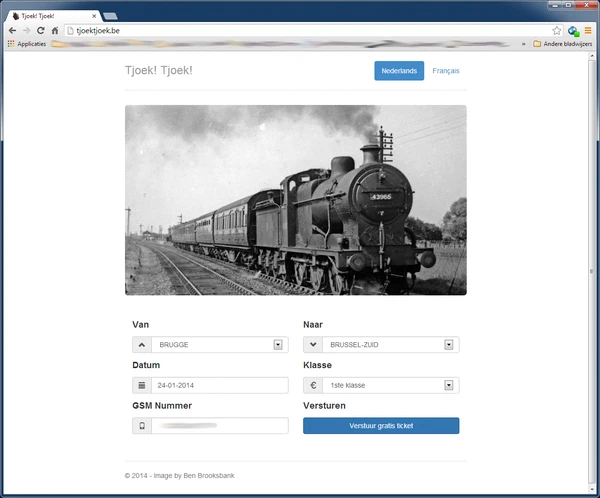Image resolution: width=600 pixels, height=498 pixels.
Task: Click the calendar icon beside Datum
Action: 142,385
